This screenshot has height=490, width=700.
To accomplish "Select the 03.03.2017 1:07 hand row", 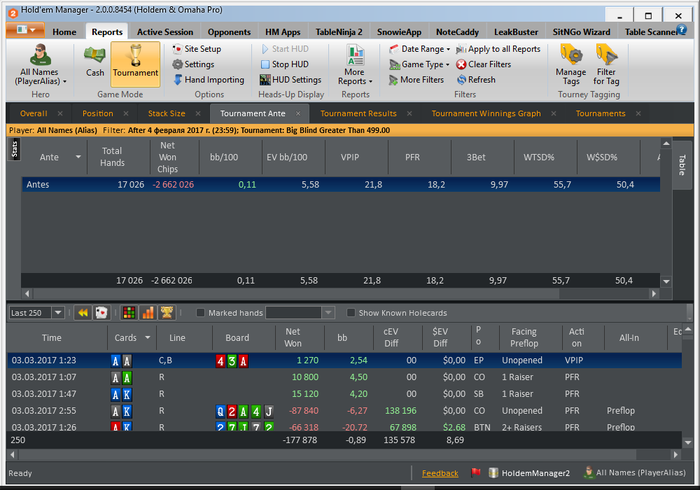I will click(x=344, y=377).
